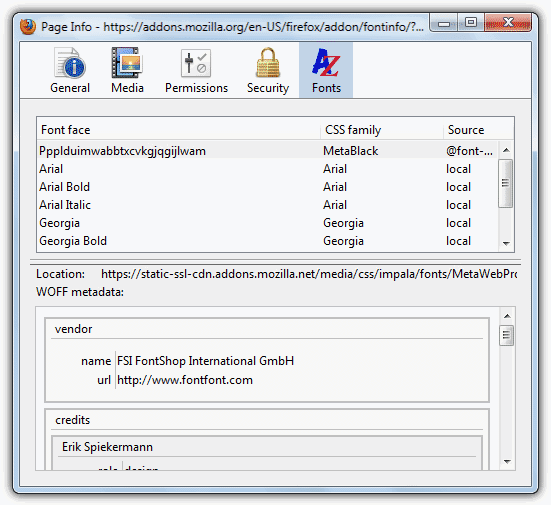Click the Location URL field
The width and height of the screenshot is (551, 505).
(309, 274)
